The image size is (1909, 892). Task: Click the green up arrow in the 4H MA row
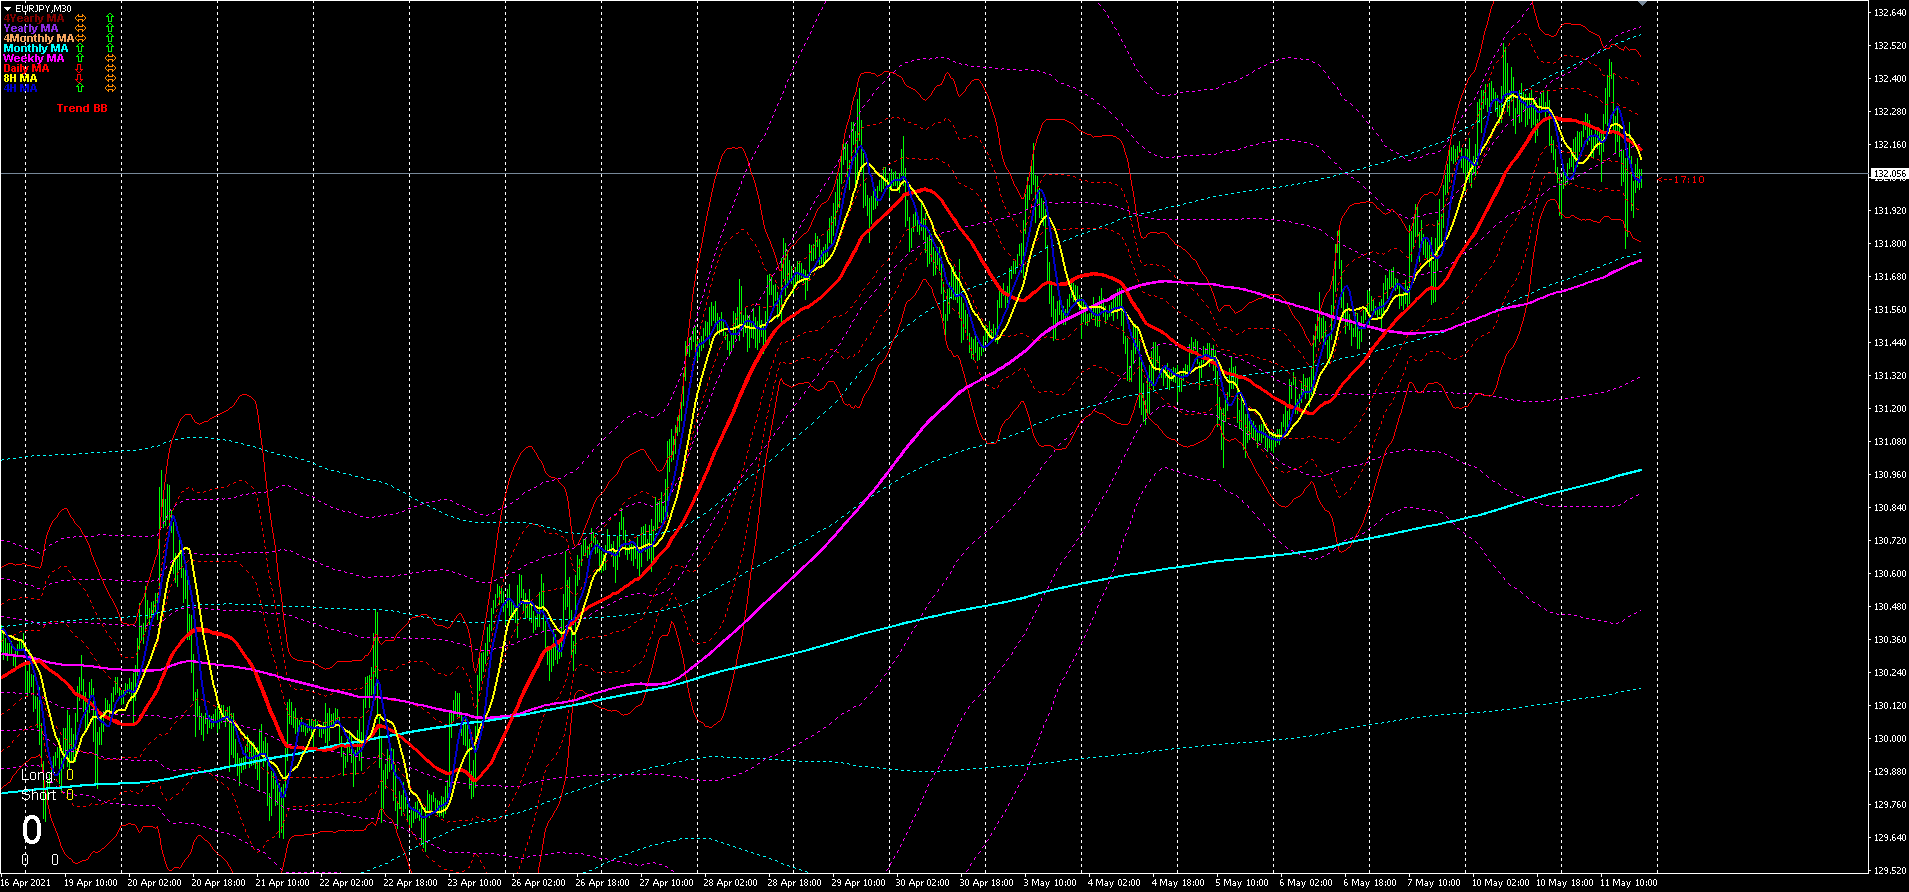coord(80,88)
